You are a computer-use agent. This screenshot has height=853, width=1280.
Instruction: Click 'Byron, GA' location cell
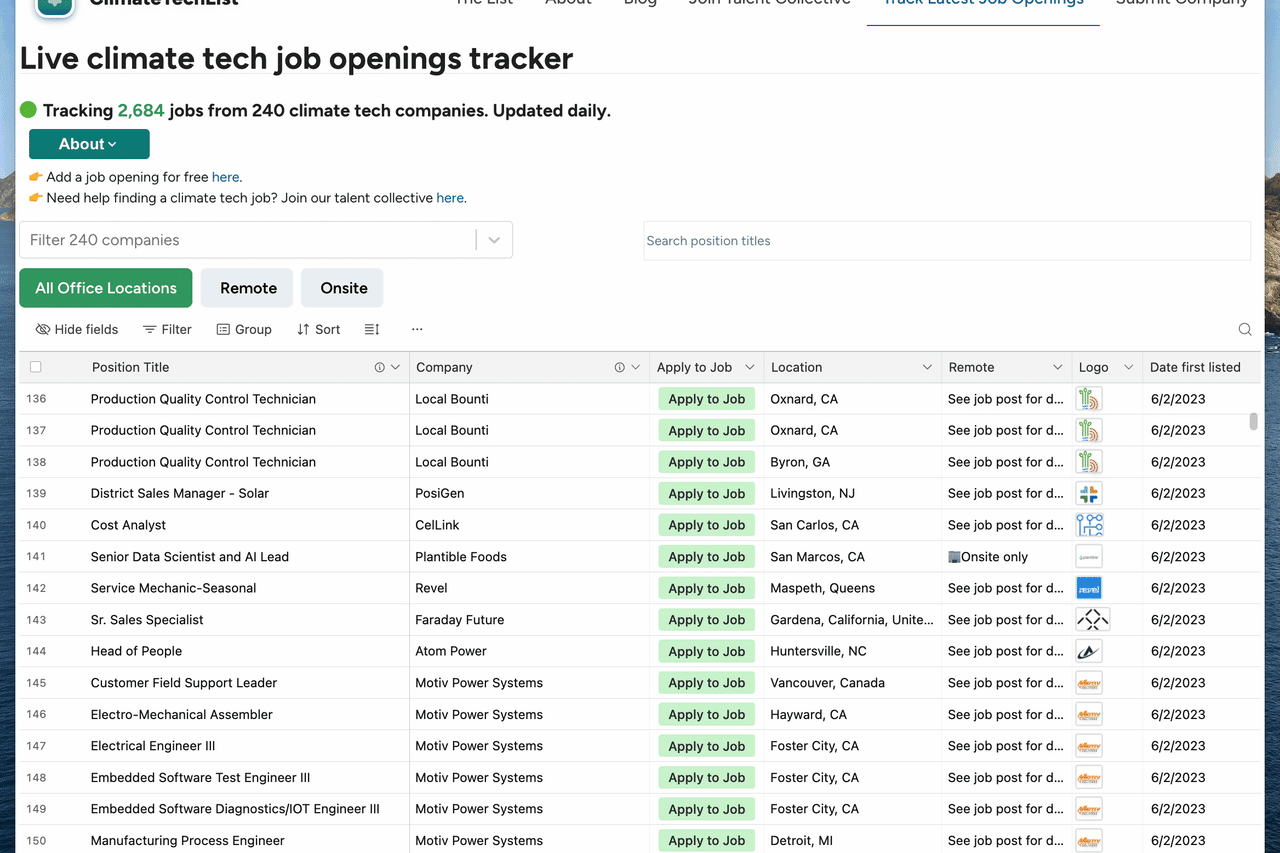tap(853, 462)
